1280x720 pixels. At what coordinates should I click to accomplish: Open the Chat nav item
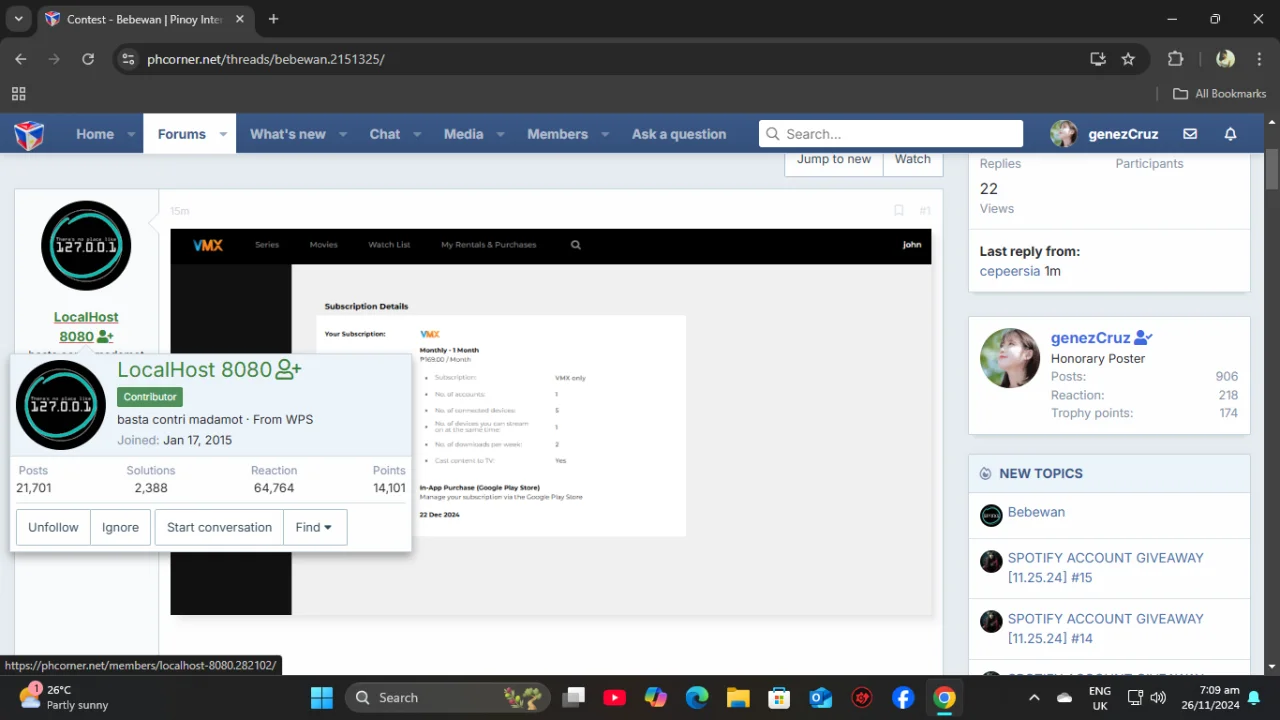click(x=385, y=134)
